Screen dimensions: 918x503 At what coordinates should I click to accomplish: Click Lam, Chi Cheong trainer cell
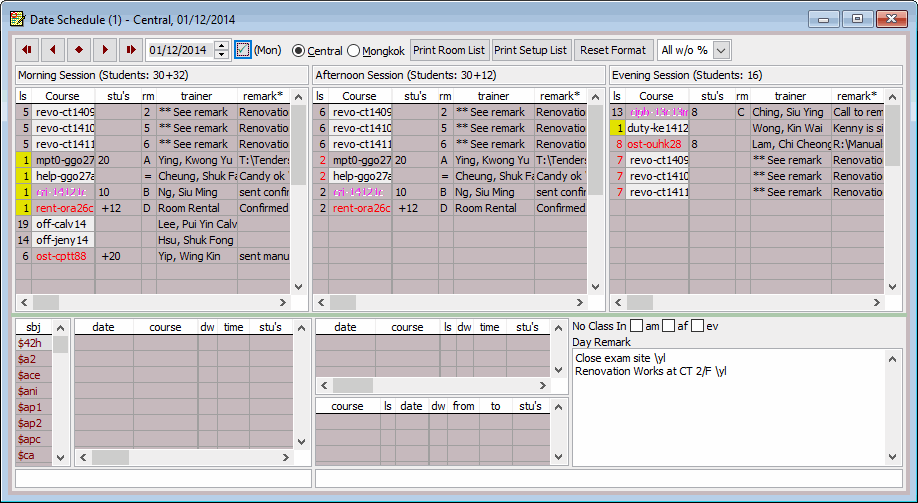pyautogui.click(x=791, y=144)
